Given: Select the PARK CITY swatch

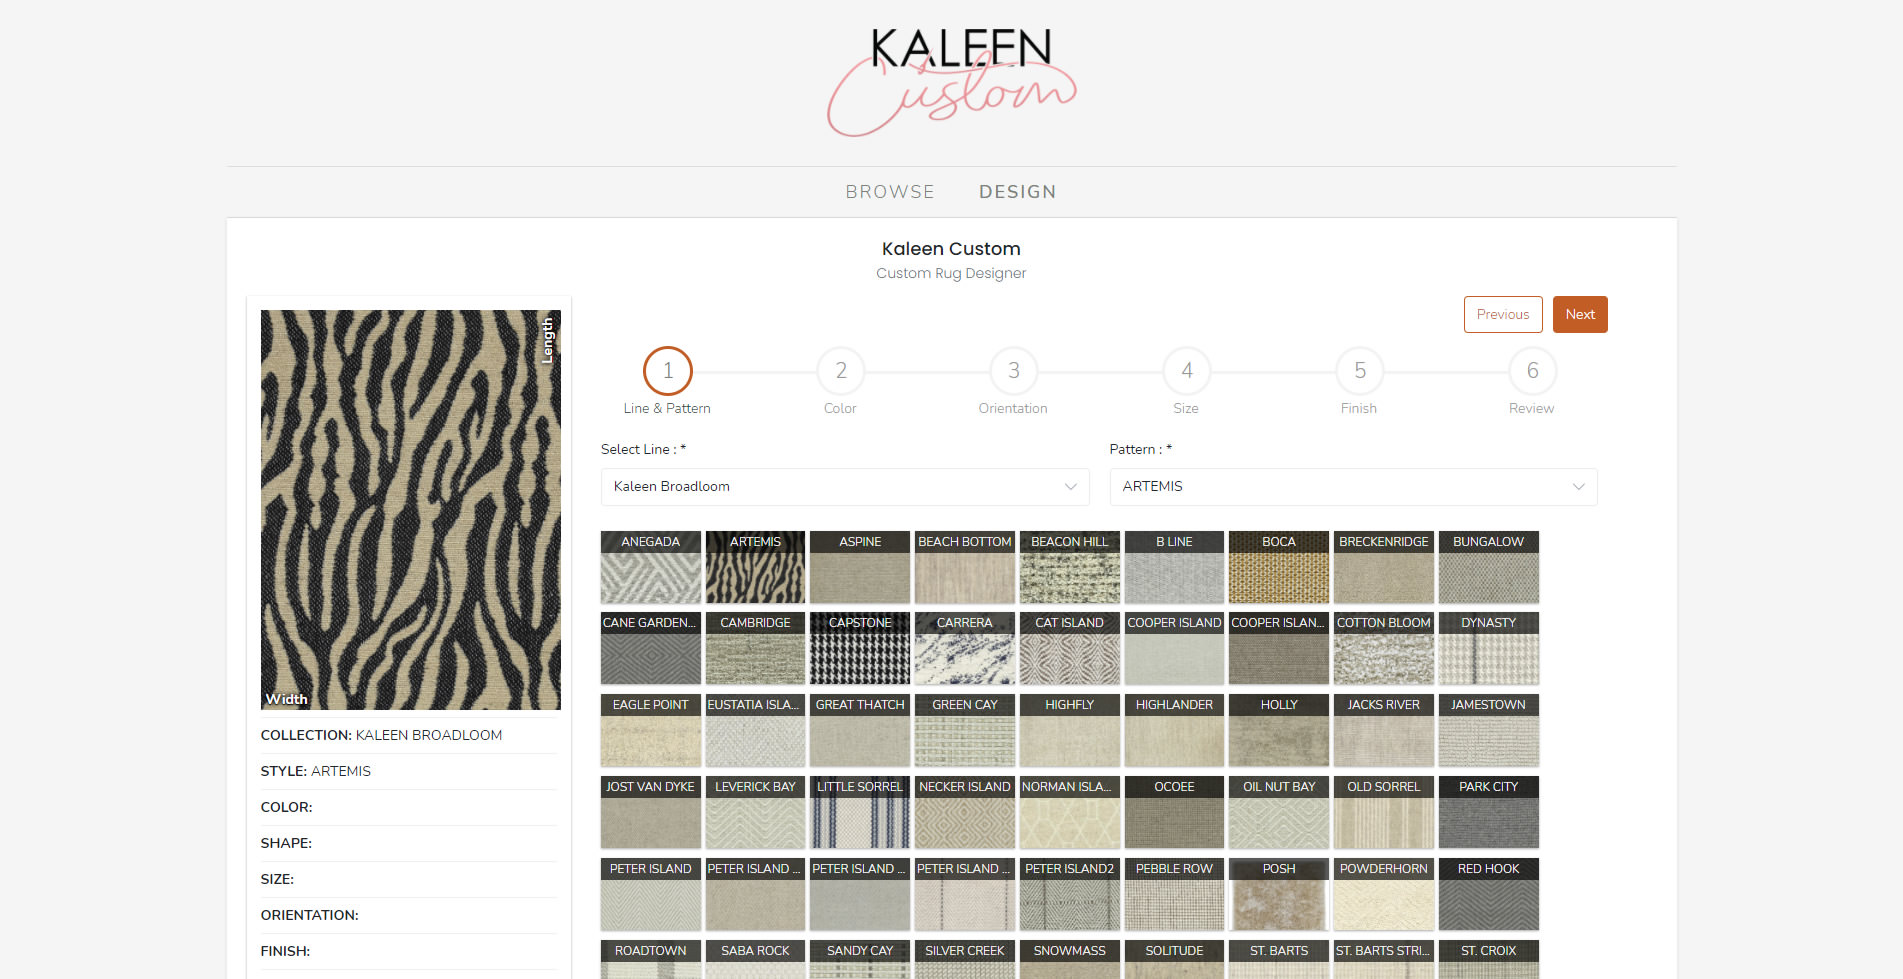Looking at the screenshot, I should pos(1489,812).
